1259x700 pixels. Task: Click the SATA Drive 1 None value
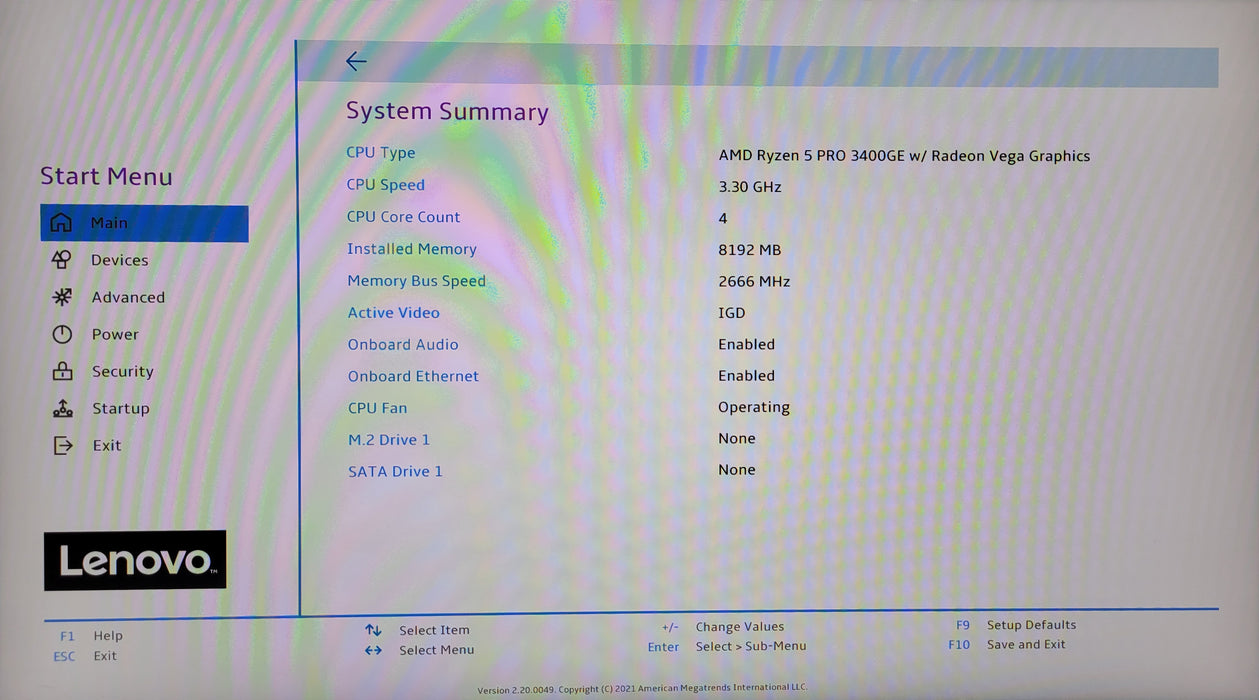[737, 470]
